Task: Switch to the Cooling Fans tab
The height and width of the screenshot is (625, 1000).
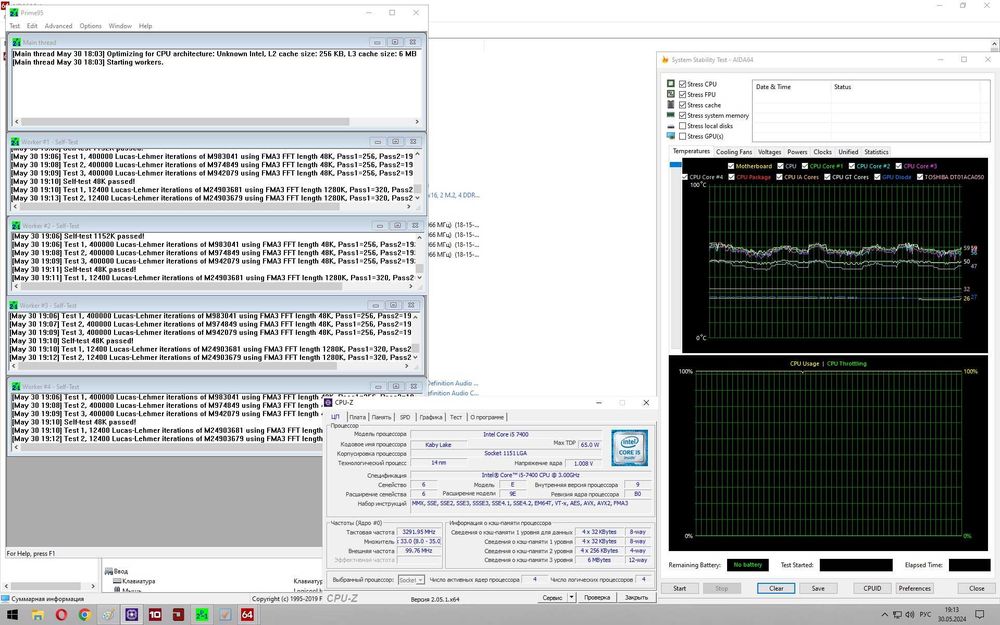Action: (x=733, y=152)
